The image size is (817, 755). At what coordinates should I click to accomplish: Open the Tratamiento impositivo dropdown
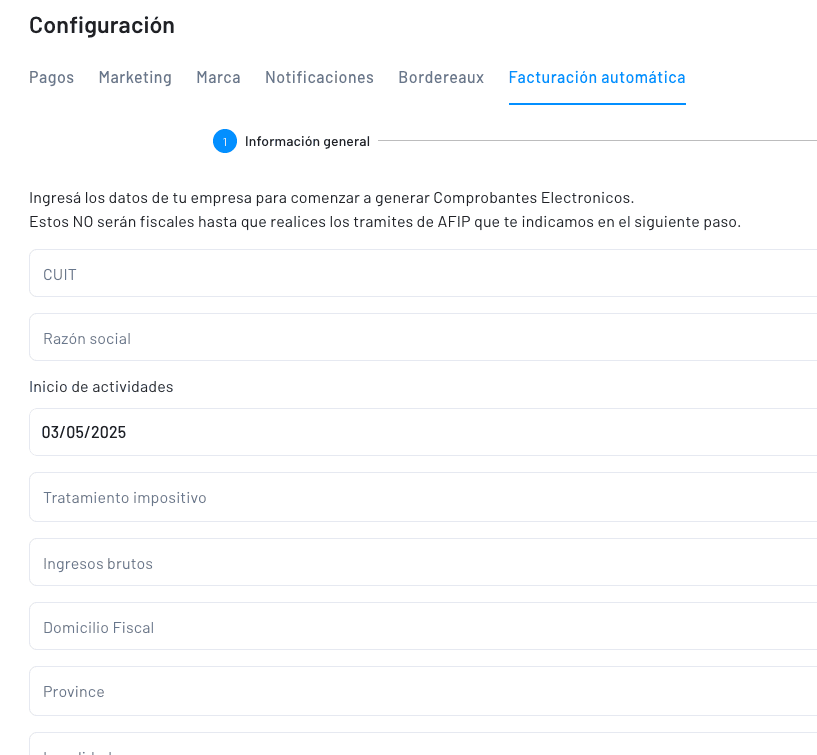pos(420,497)
